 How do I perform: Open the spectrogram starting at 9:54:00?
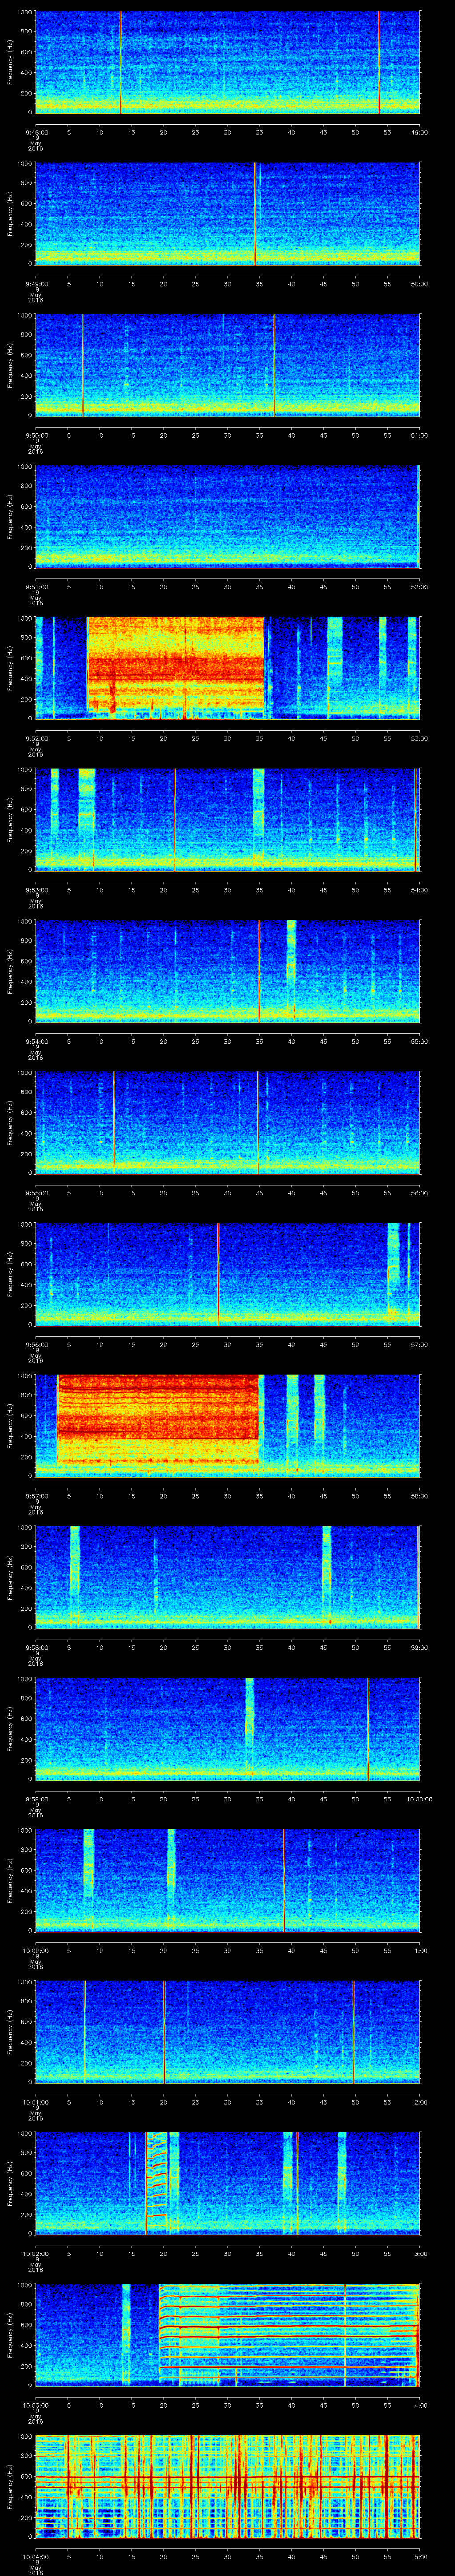227,971
